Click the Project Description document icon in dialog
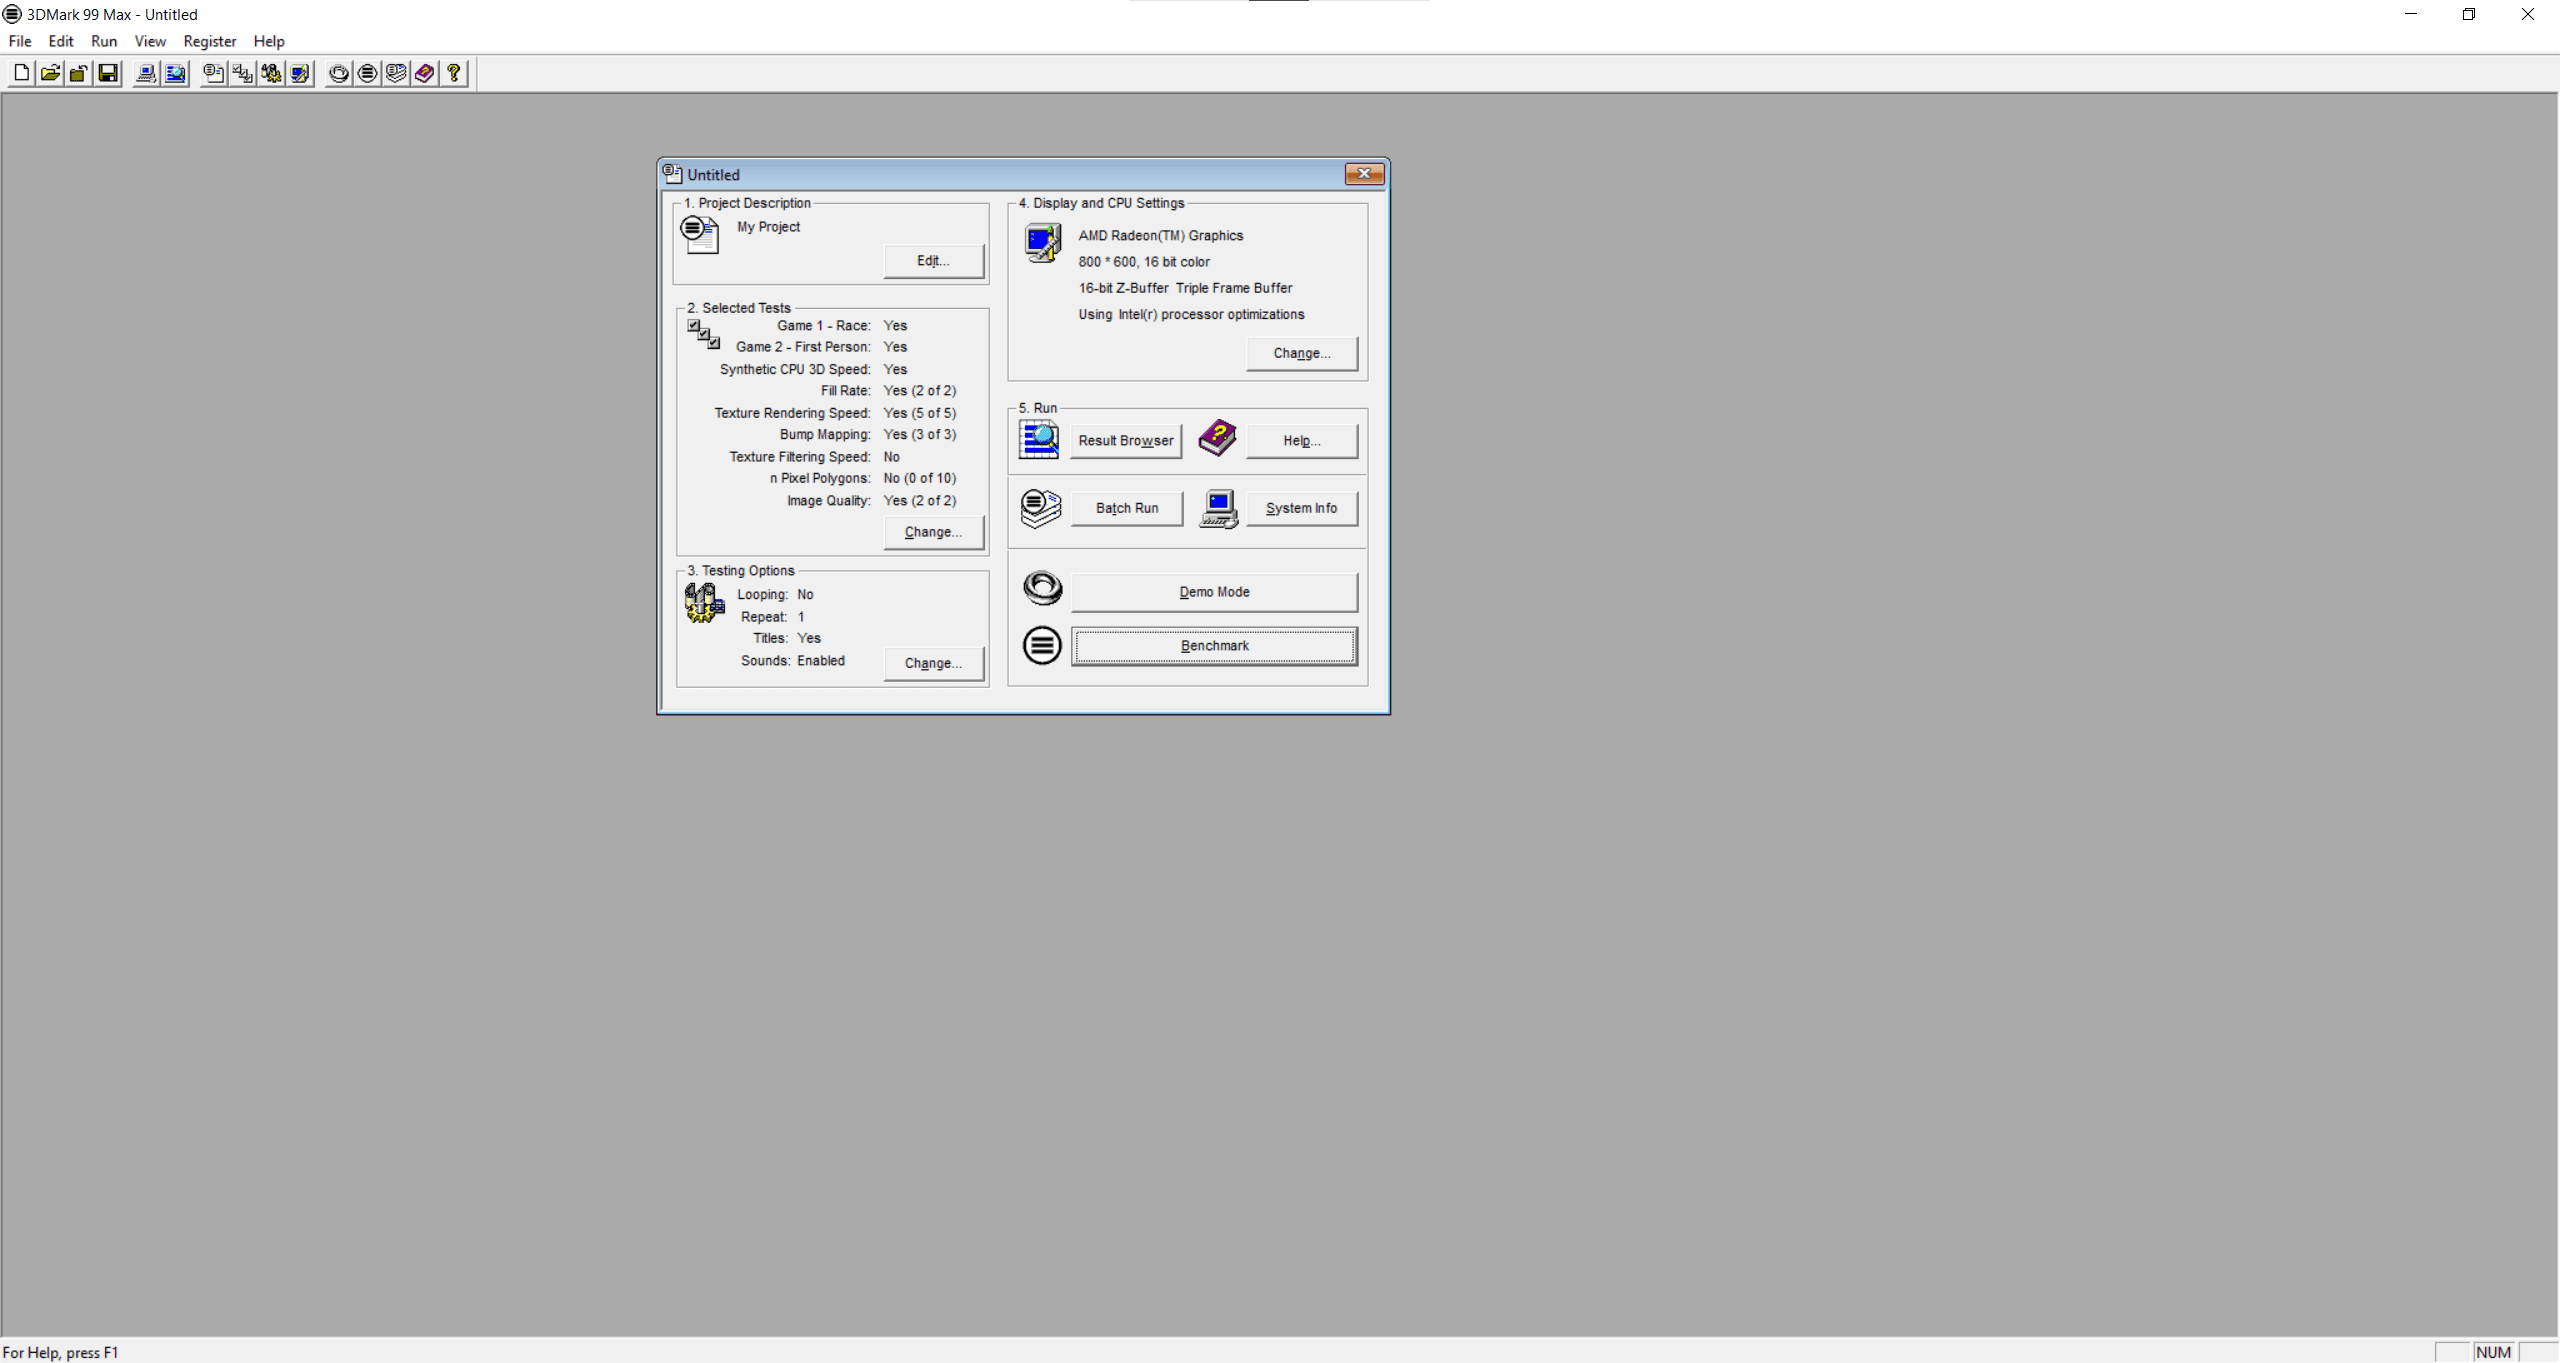The height and width of the screenshot is (1363, 2560). 700,235
